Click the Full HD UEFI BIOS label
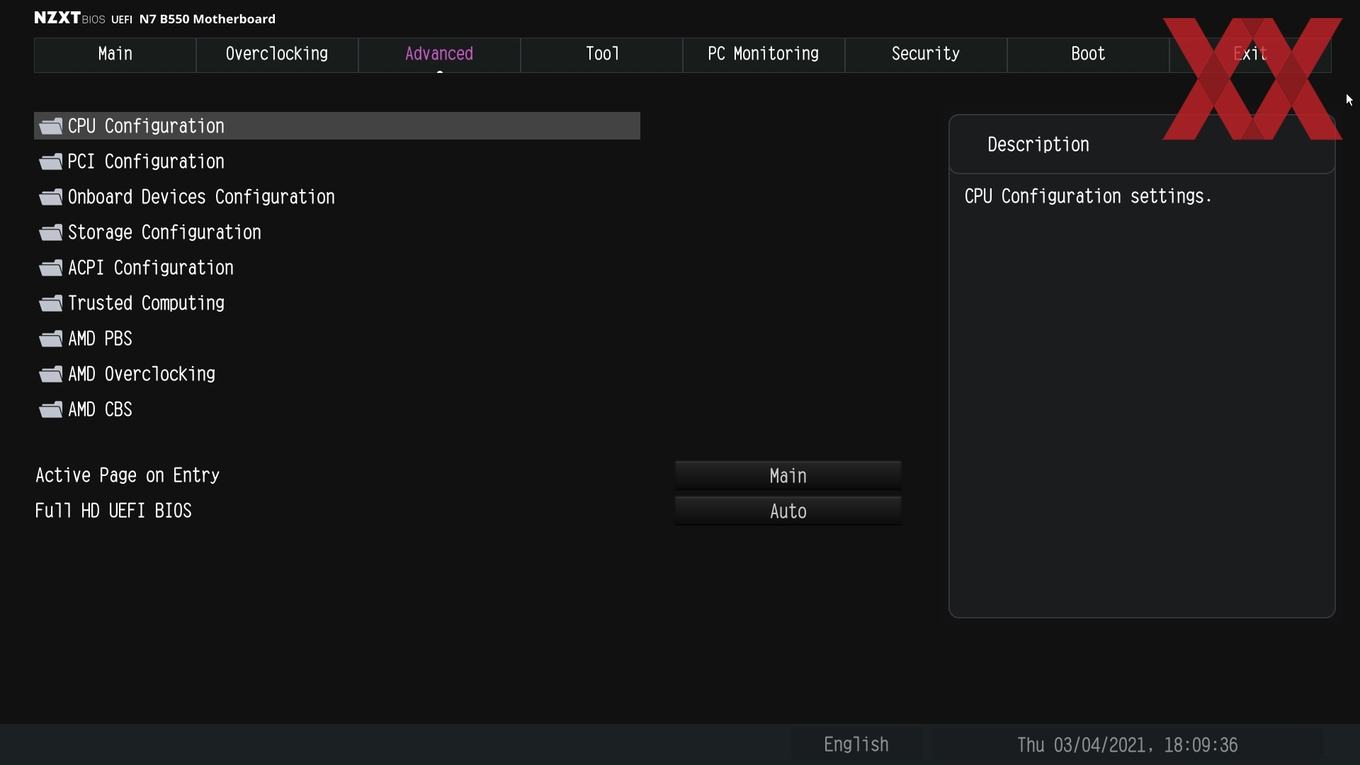Screen dimensions: 1360x765 pos(113,511)
